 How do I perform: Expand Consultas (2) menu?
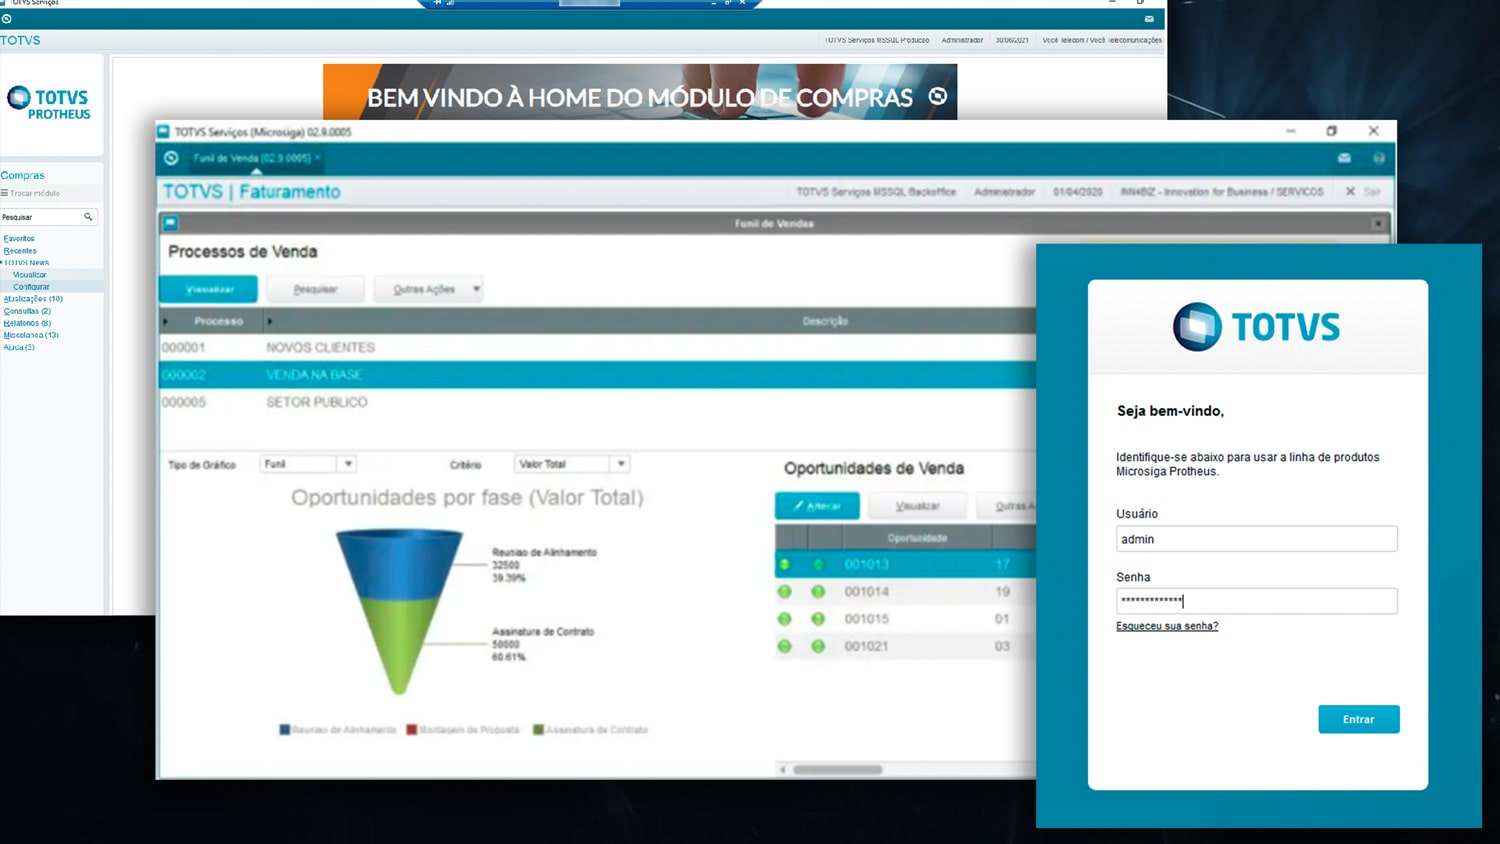[x=27, y=311]
